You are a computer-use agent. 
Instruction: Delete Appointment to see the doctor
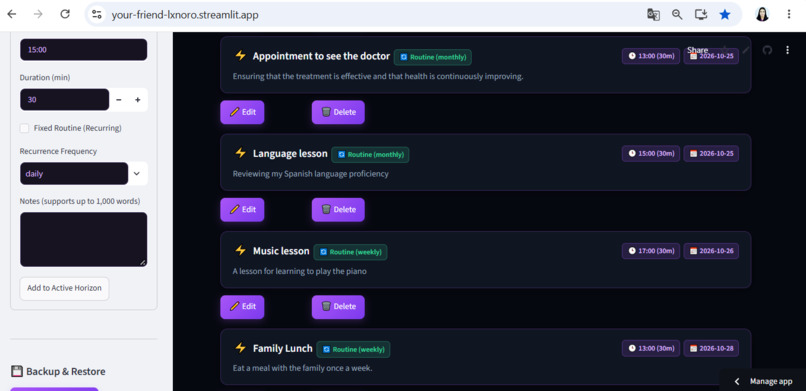point(338,112)
